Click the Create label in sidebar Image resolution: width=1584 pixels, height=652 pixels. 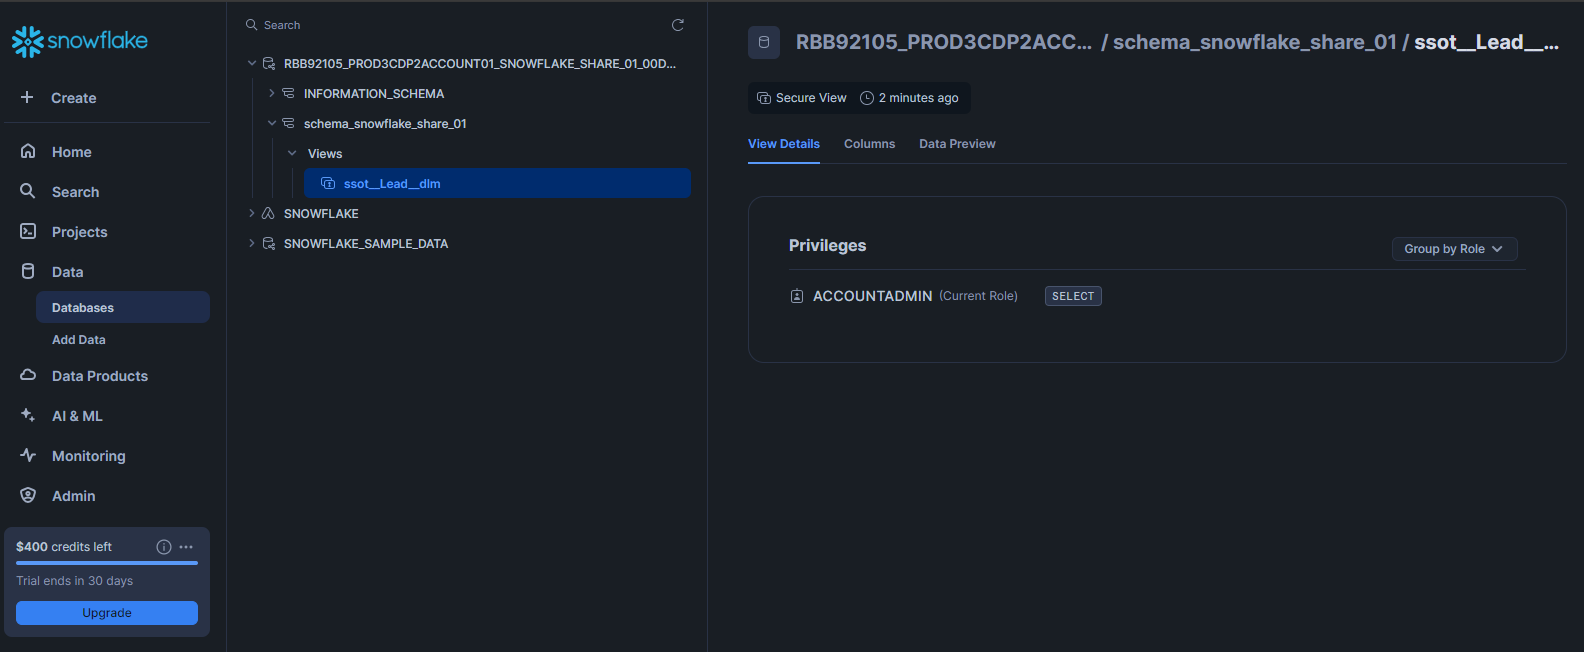point(74,98)
